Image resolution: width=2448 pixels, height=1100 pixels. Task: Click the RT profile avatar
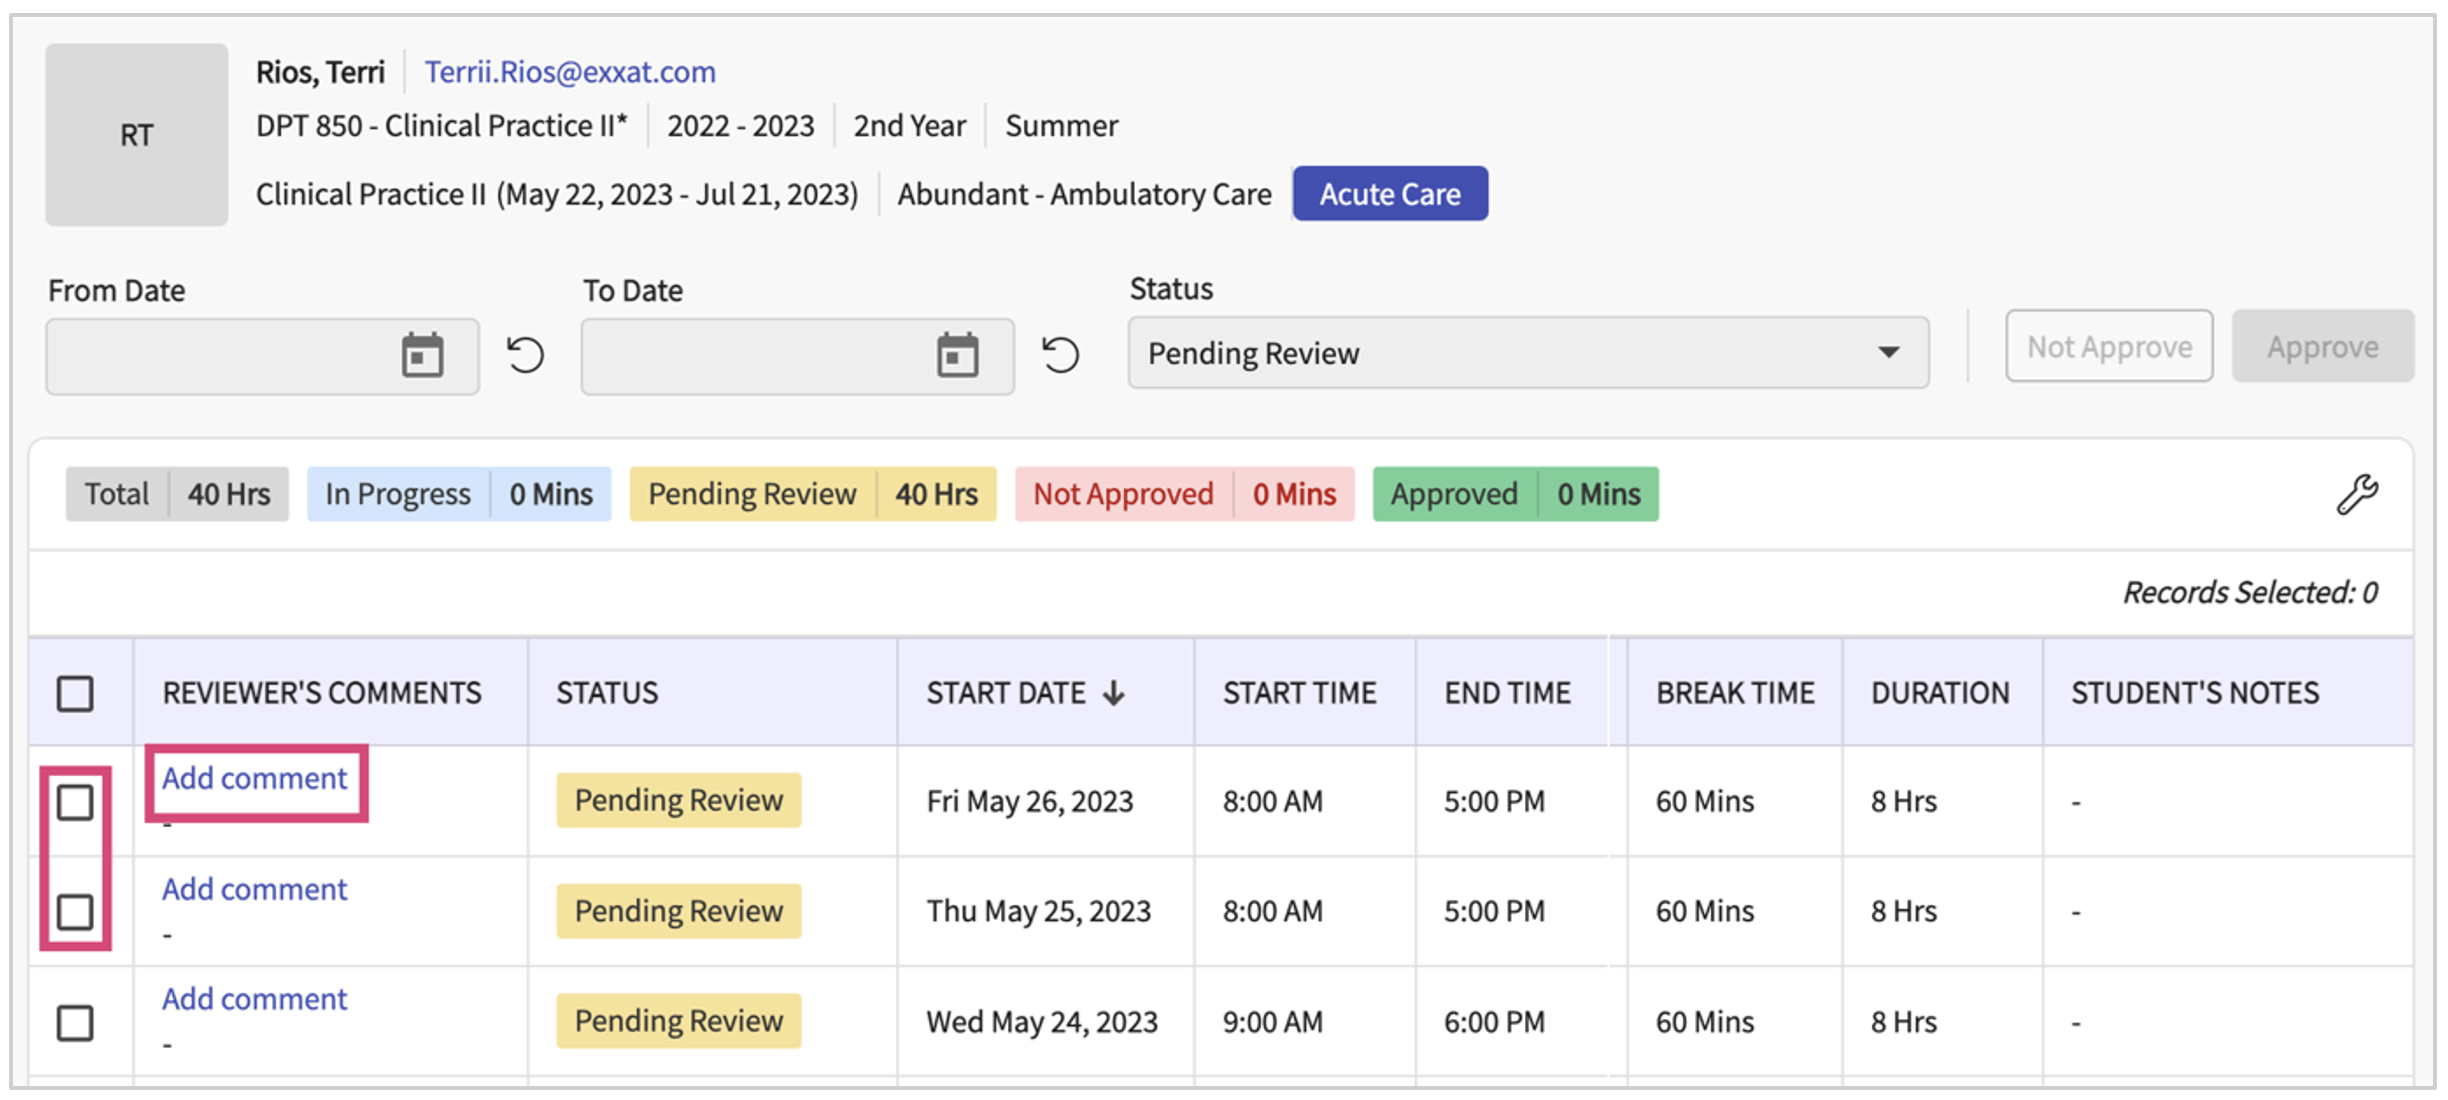click(137, 135)
